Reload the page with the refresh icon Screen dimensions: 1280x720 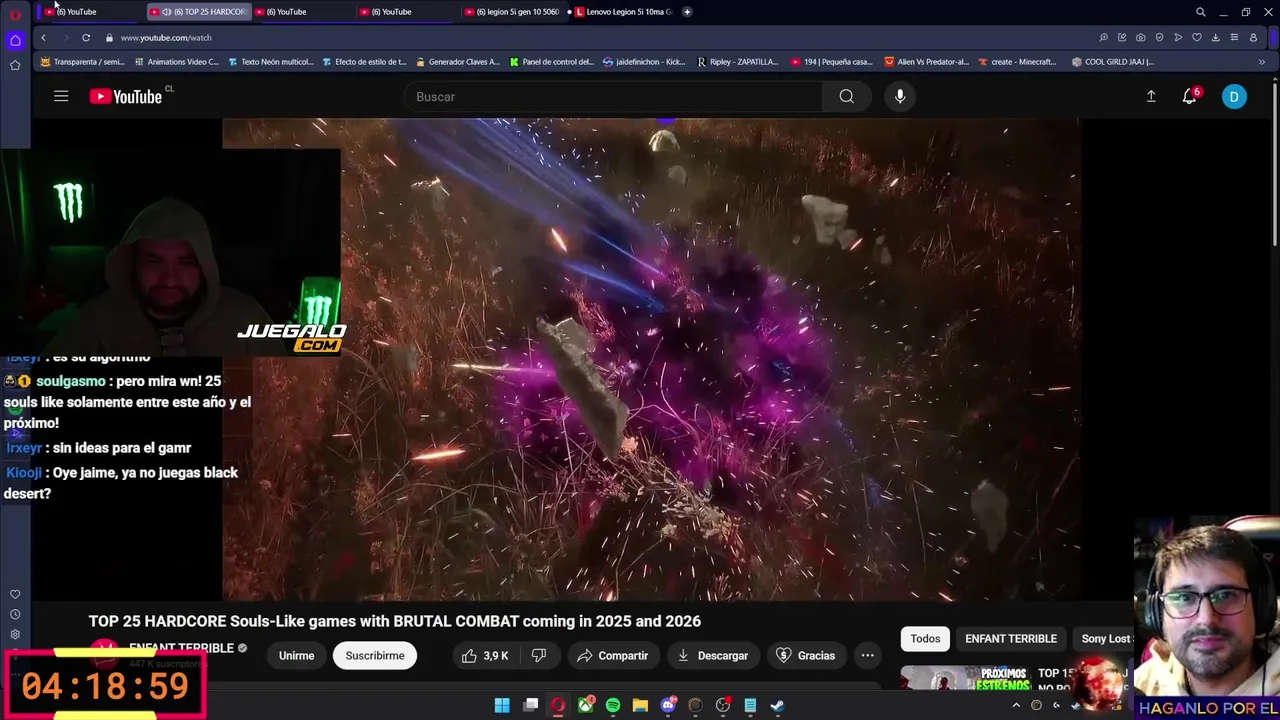[86, 37]
